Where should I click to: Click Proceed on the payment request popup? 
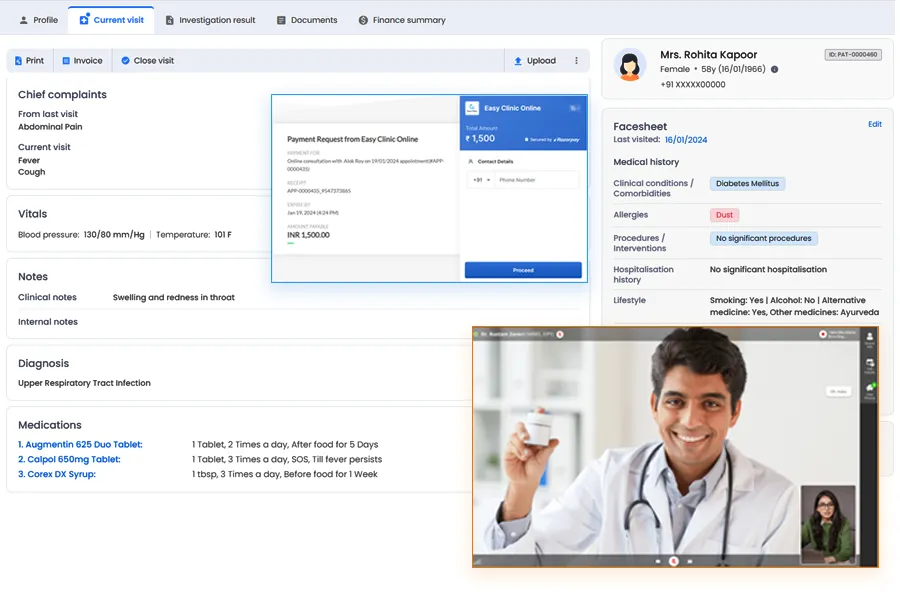click(523, 270)
